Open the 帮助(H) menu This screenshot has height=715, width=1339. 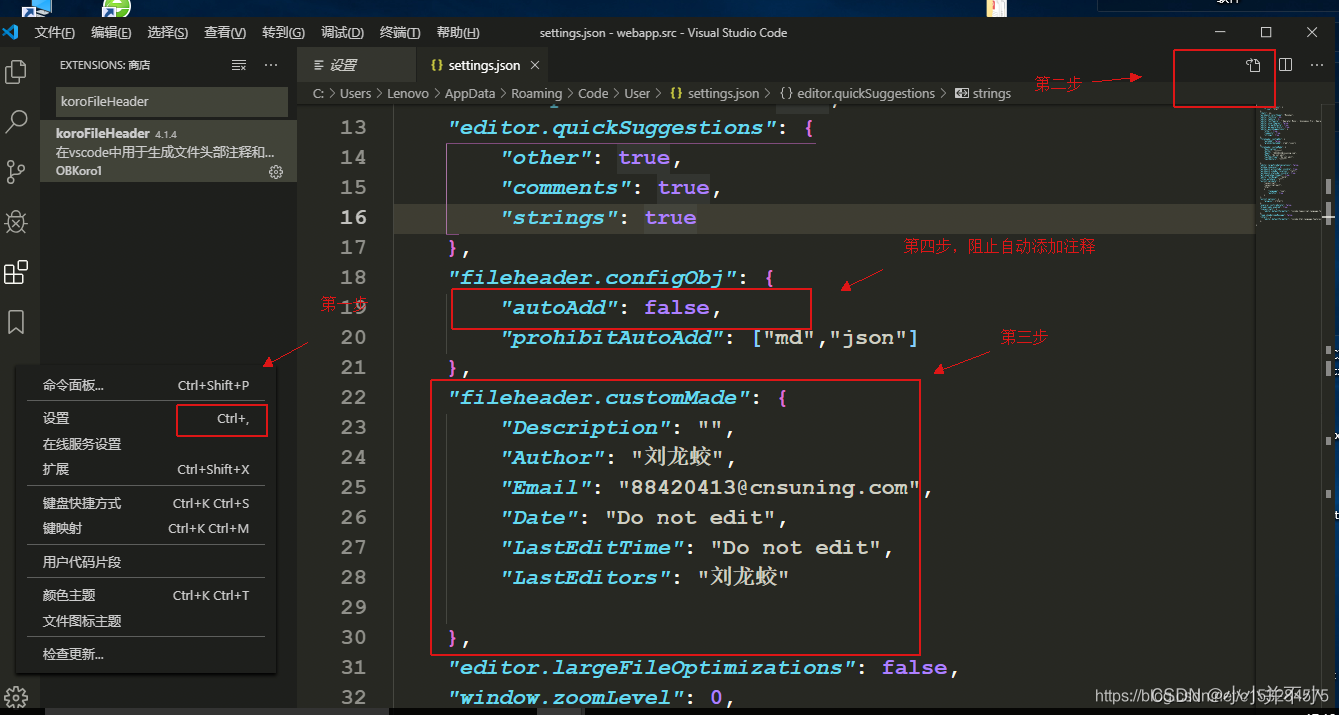458,32
